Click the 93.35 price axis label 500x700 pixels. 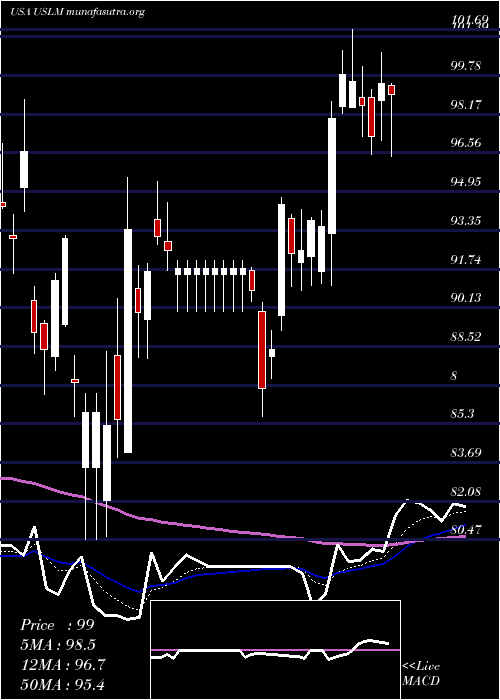[x=466, y=221]
